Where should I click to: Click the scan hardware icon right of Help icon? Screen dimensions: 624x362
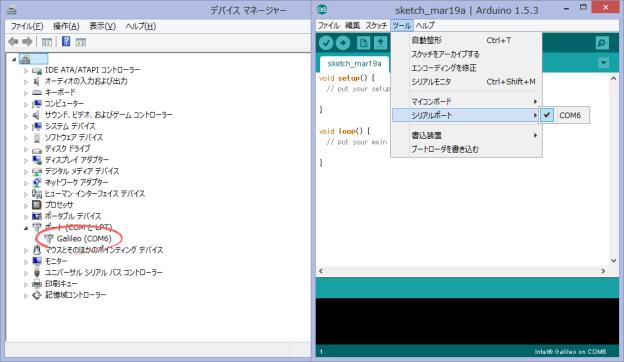click(81, 42)
